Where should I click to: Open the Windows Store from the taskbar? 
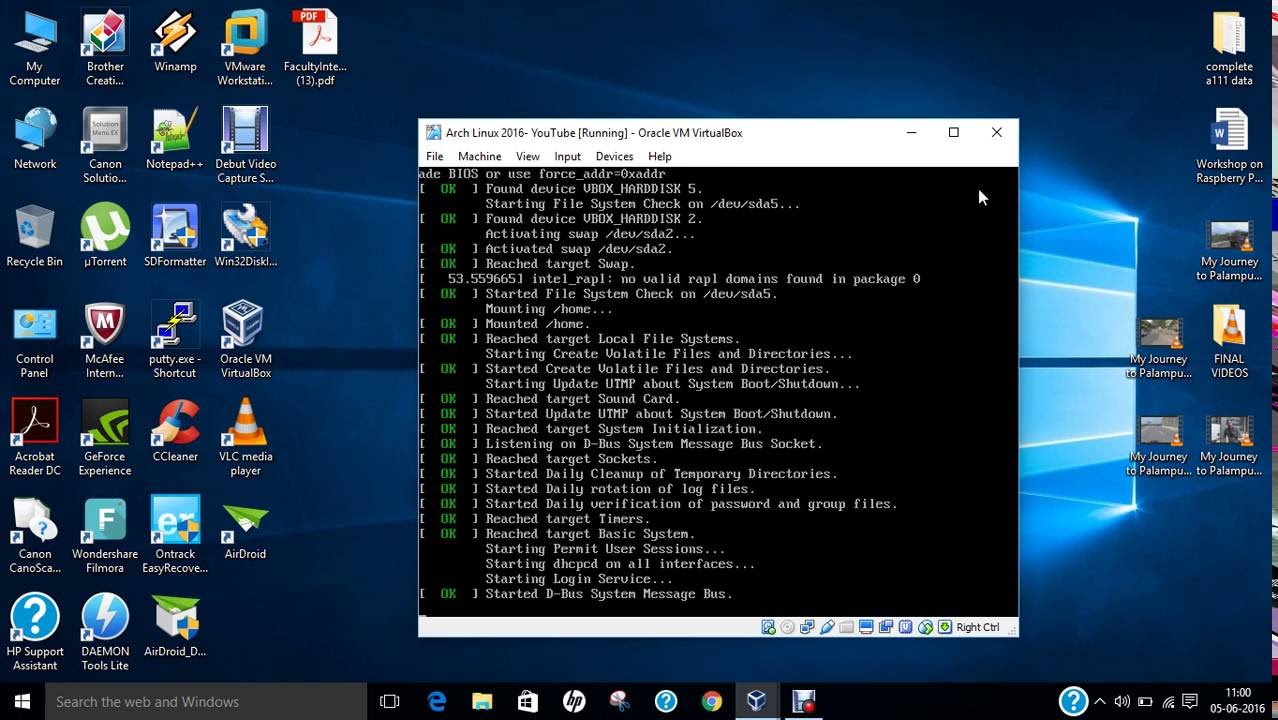528,702
